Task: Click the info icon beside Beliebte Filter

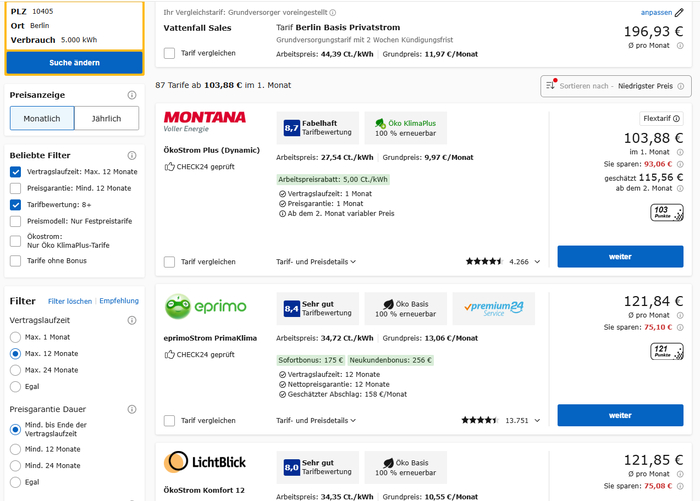Action: [132, 155]
